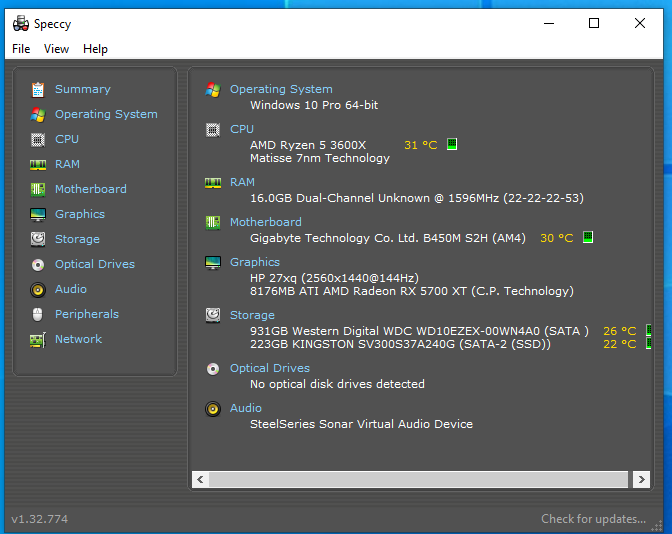Click the RAM stick icon in summary pane

pyautogui.click(x=213, y=183)
